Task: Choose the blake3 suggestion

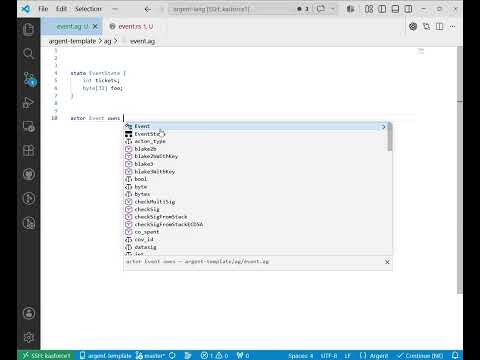Action: point(256,164)
